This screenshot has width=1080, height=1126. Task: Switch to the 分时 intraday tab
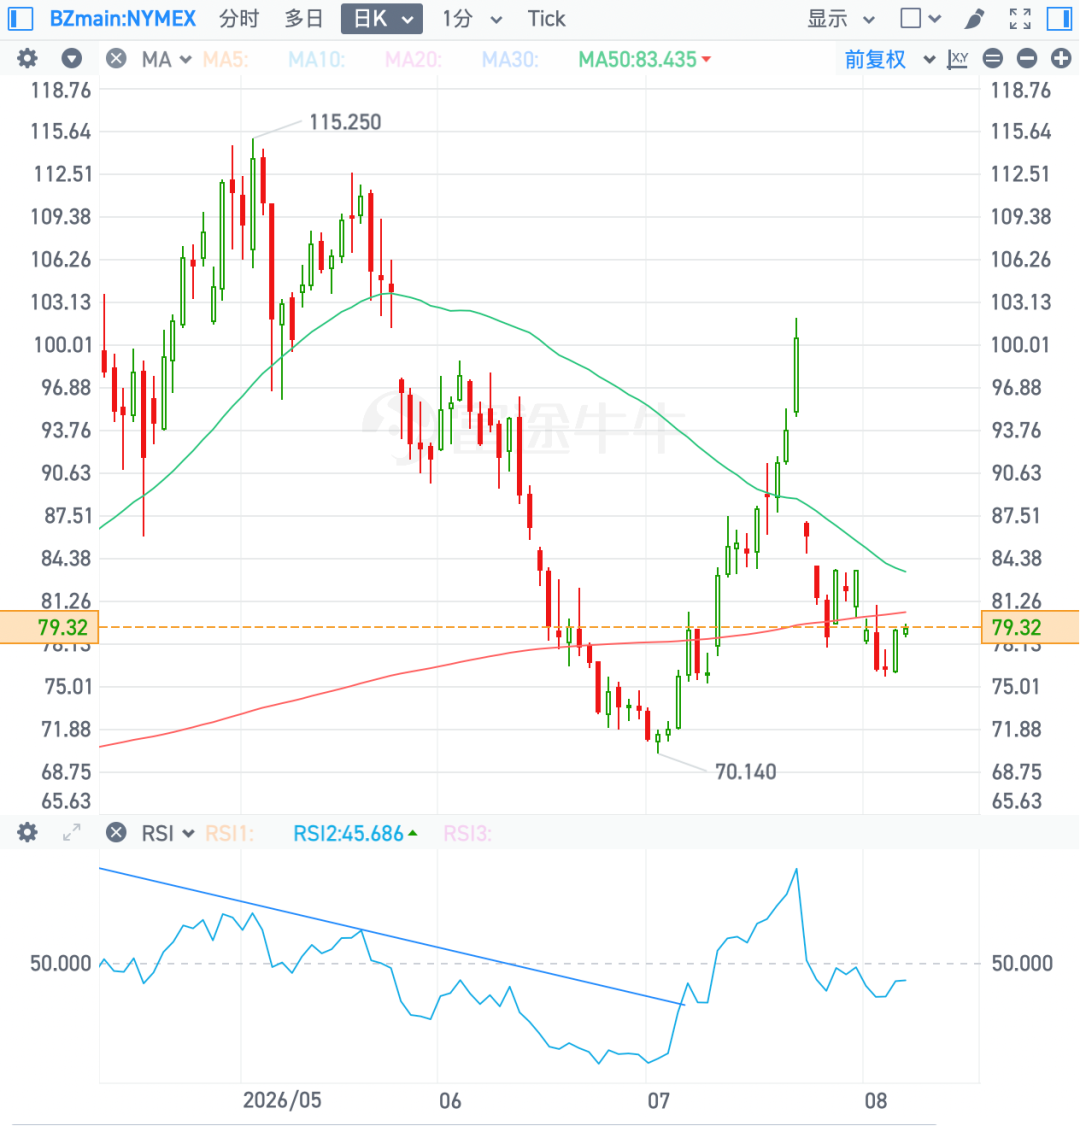click(x=239, y=19)
